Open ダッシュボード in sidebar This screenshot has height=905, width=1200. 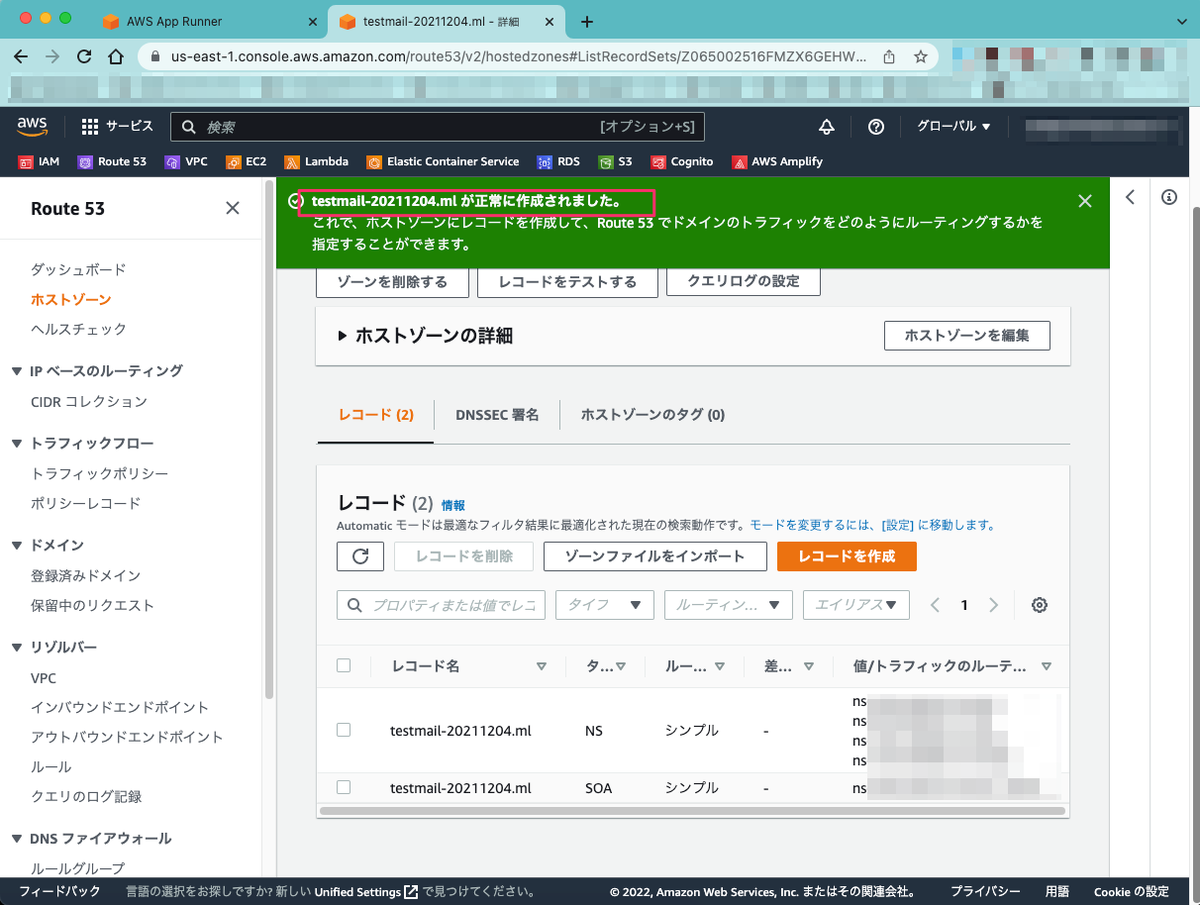point(79,270)
